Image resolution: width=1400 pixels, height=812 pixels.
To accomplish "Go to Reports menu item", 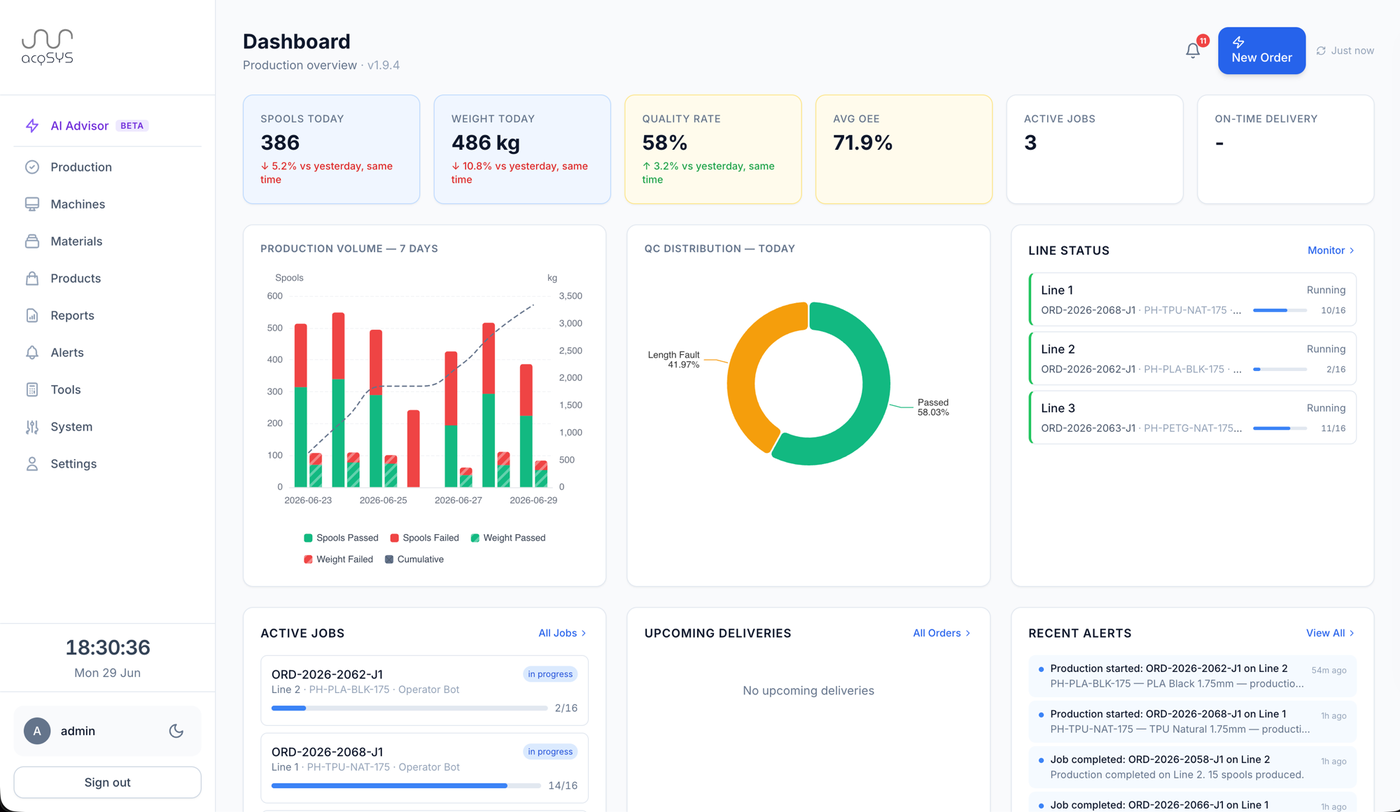I will click(108, 315).
